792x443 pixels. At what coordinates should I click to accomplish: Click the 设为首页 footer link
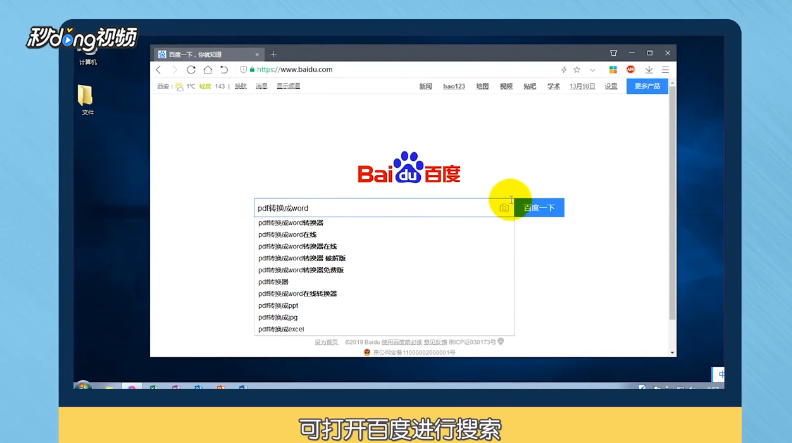(326, 342)
